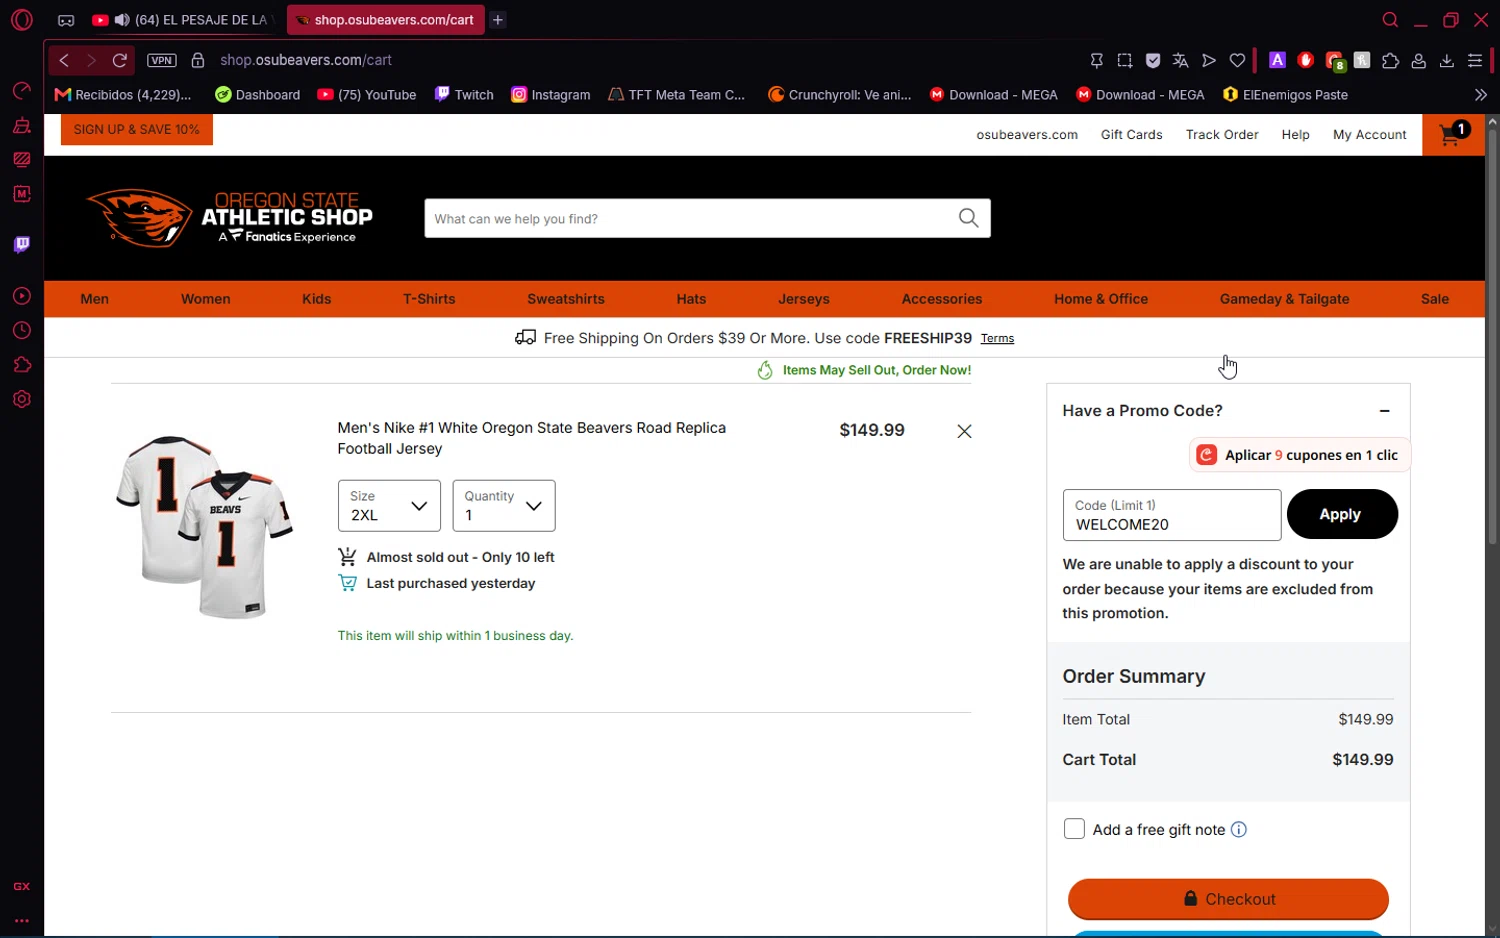Open the Women menu
The width and height of the screenshot is (1500, 938).
point(206,299)
